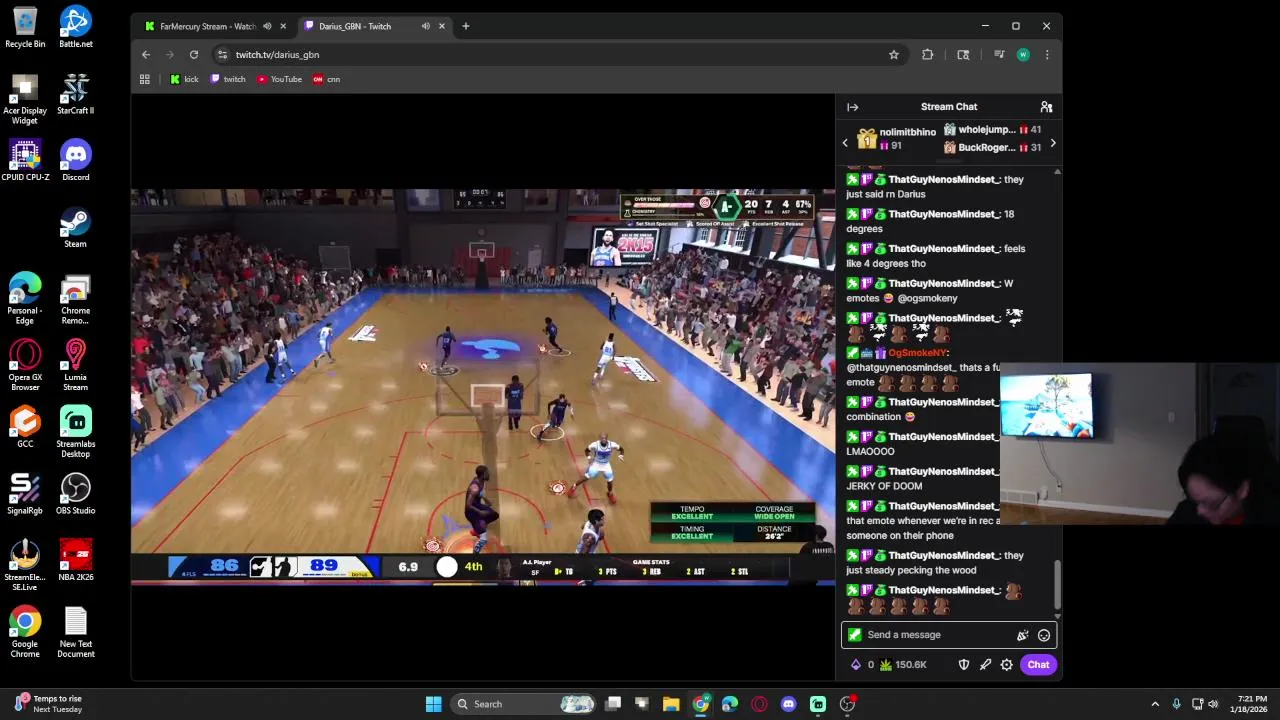
Task: Open a new browser tab
Action: tap(465, 26)
